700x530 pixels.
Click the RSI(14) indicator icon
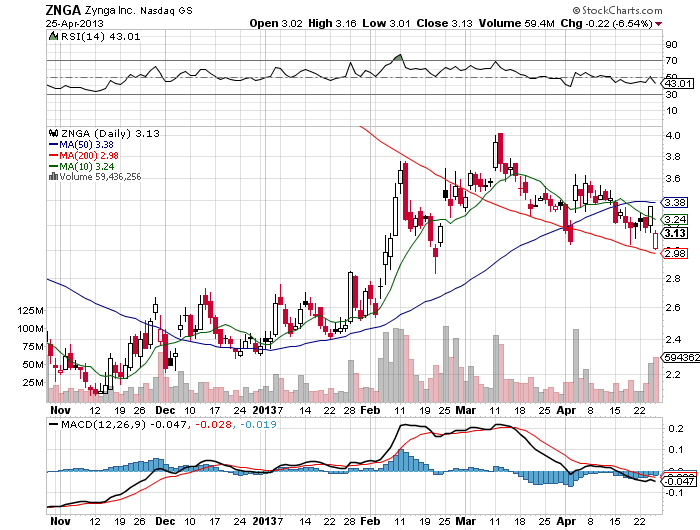(54, 36)
